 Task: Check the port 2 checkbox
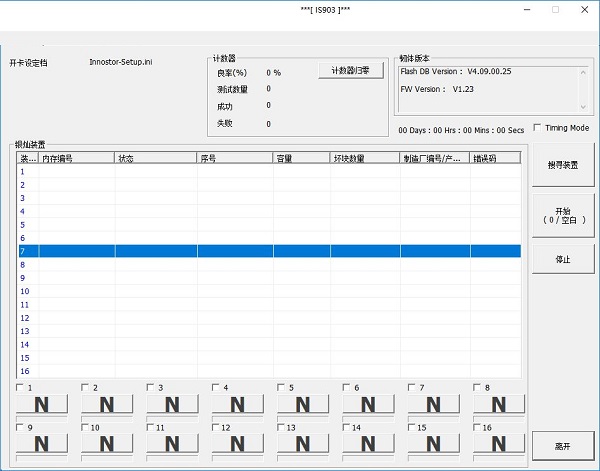85,387
